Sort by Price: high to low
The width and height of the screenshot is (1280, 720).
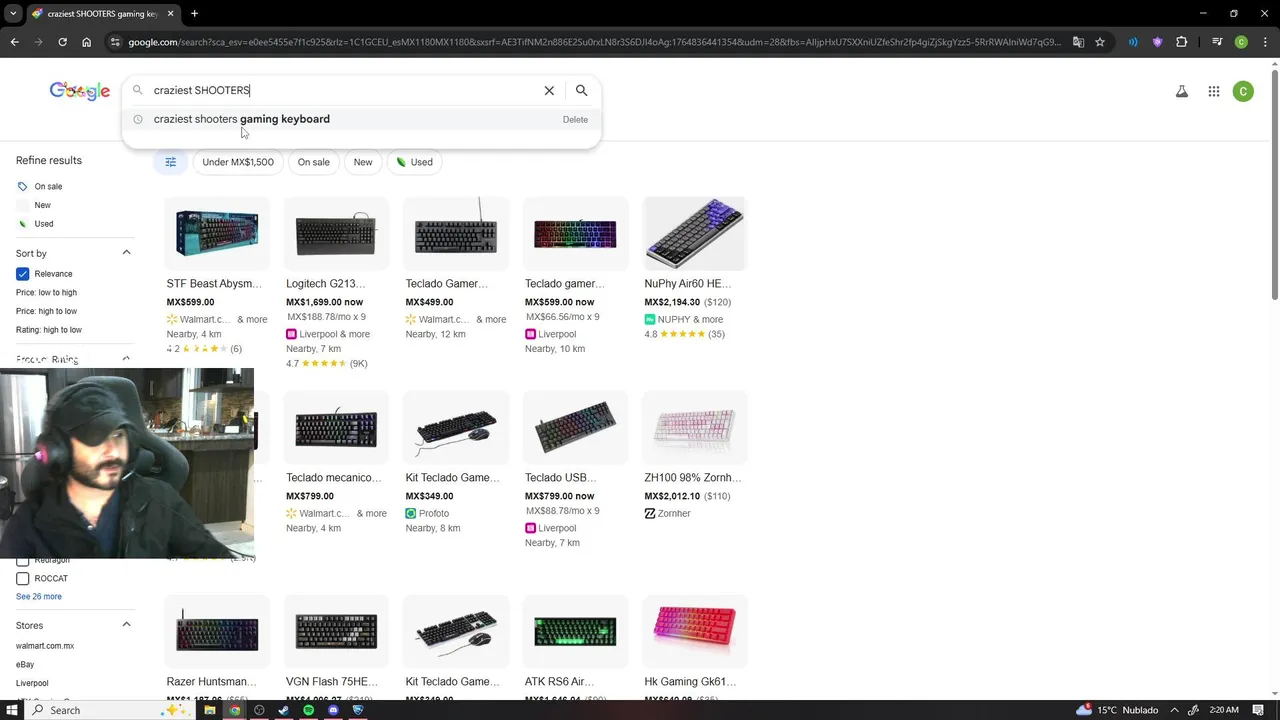46,311
